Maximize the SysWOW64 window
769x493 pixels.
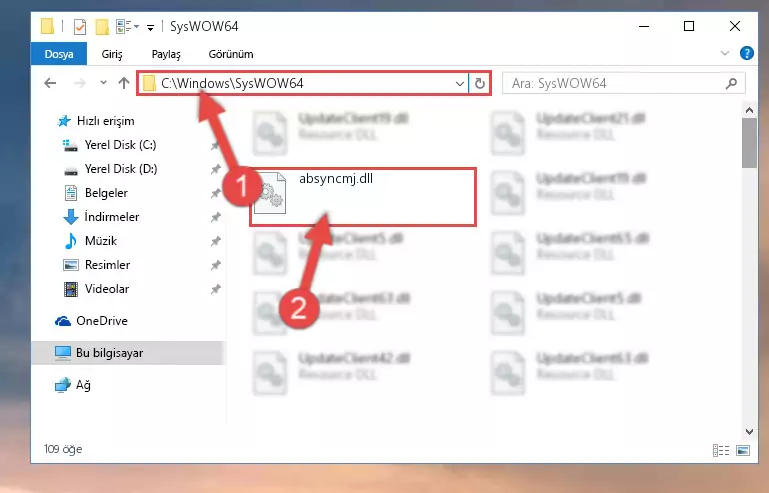pyautogui.click(x=689, y=26)
